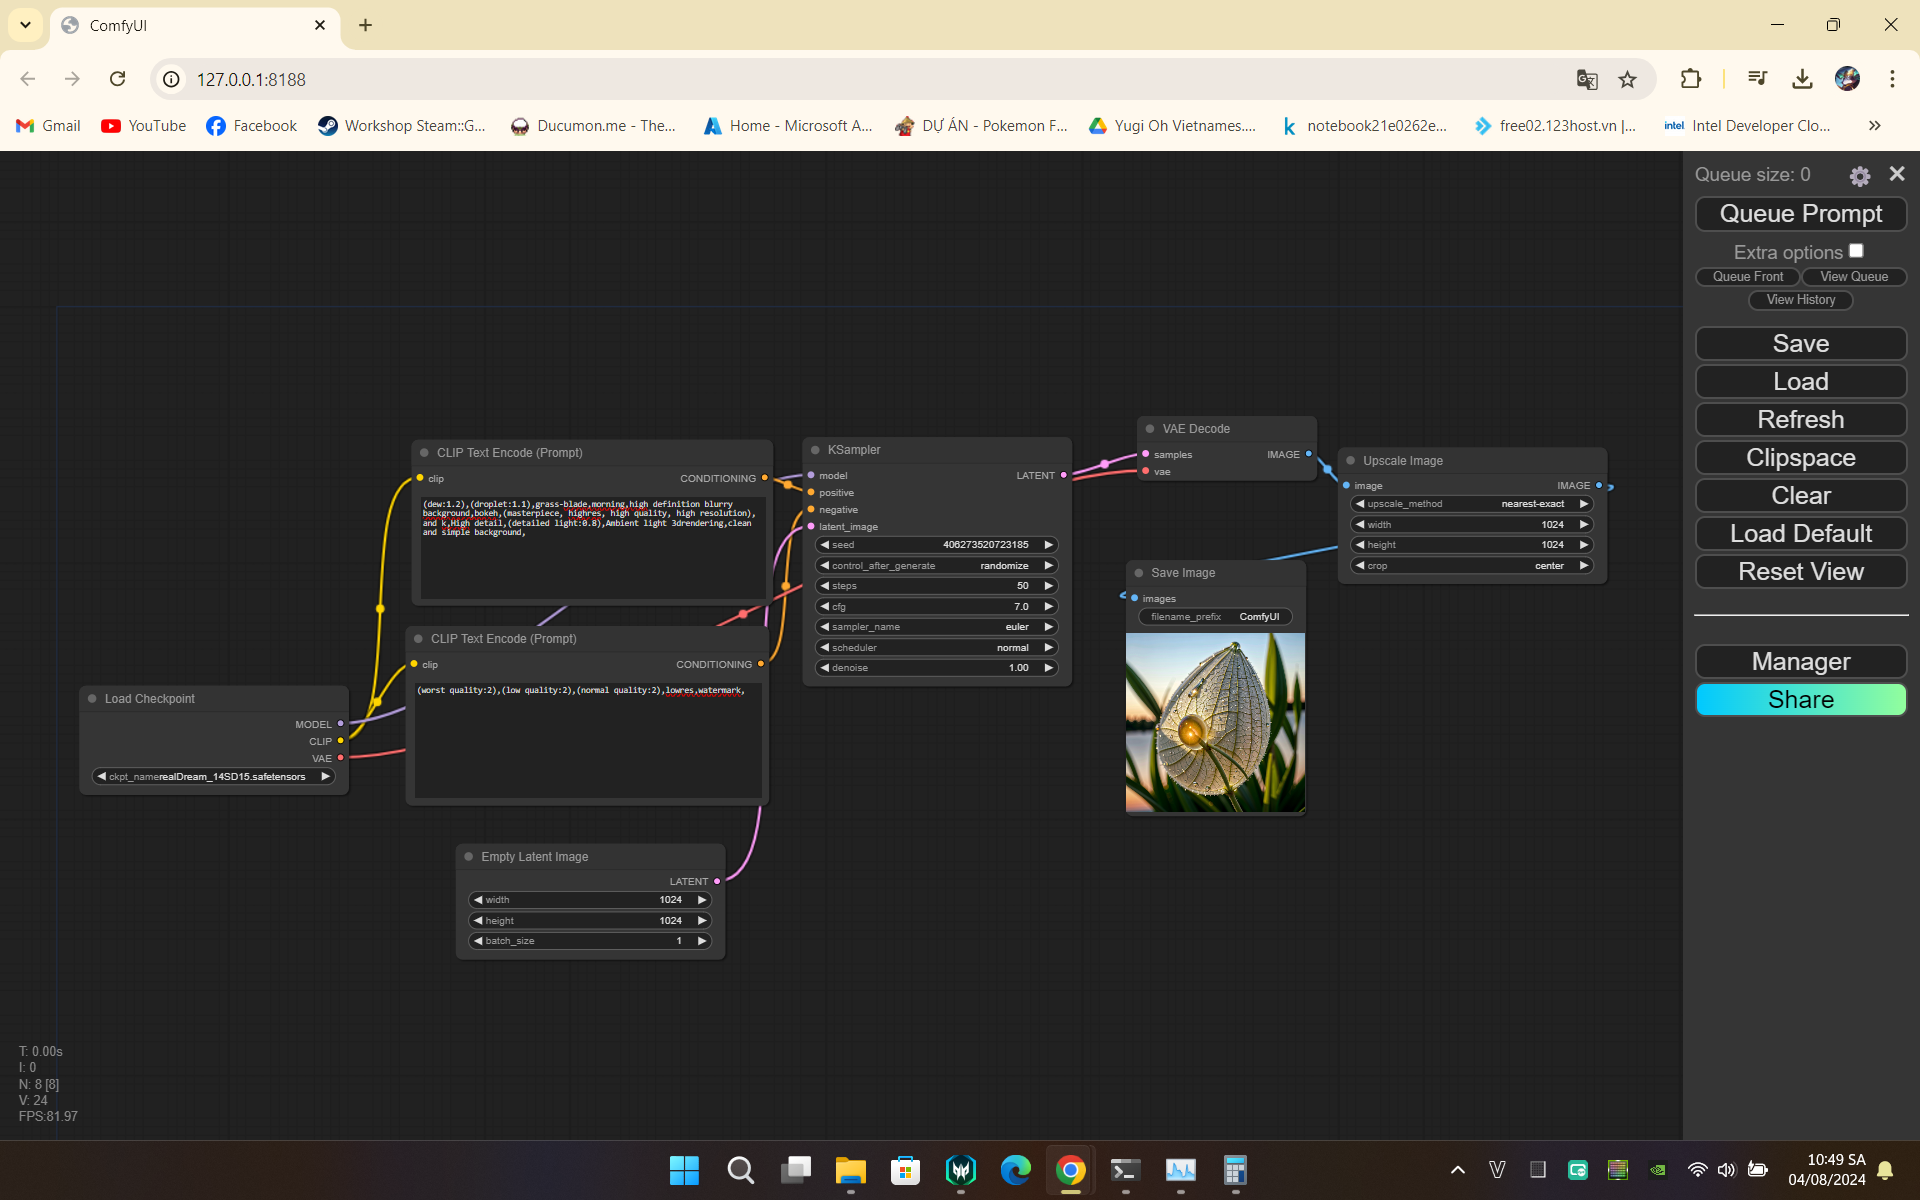Click denoise value slider
This screenshot has height=1200, width=1920.
click(x=936, y=668)
